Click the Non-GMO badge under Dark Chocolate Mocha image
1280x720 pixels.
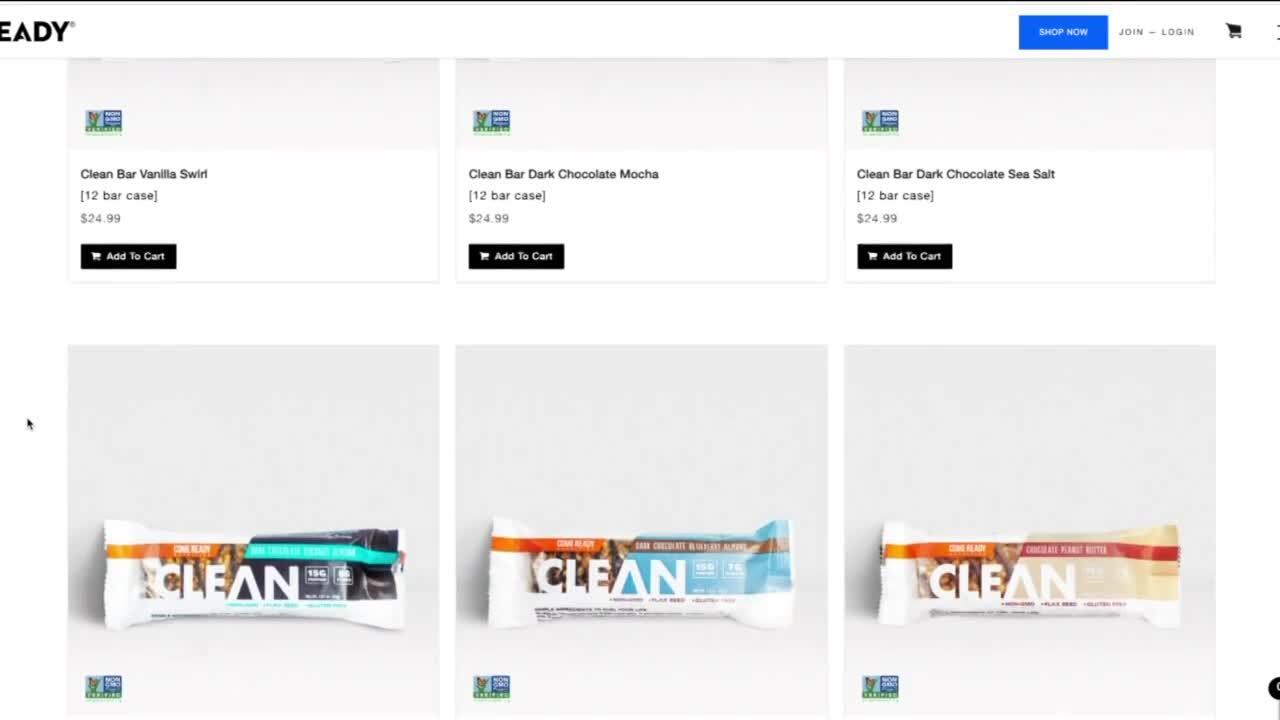pyautogui.click(x=491, y=122)
